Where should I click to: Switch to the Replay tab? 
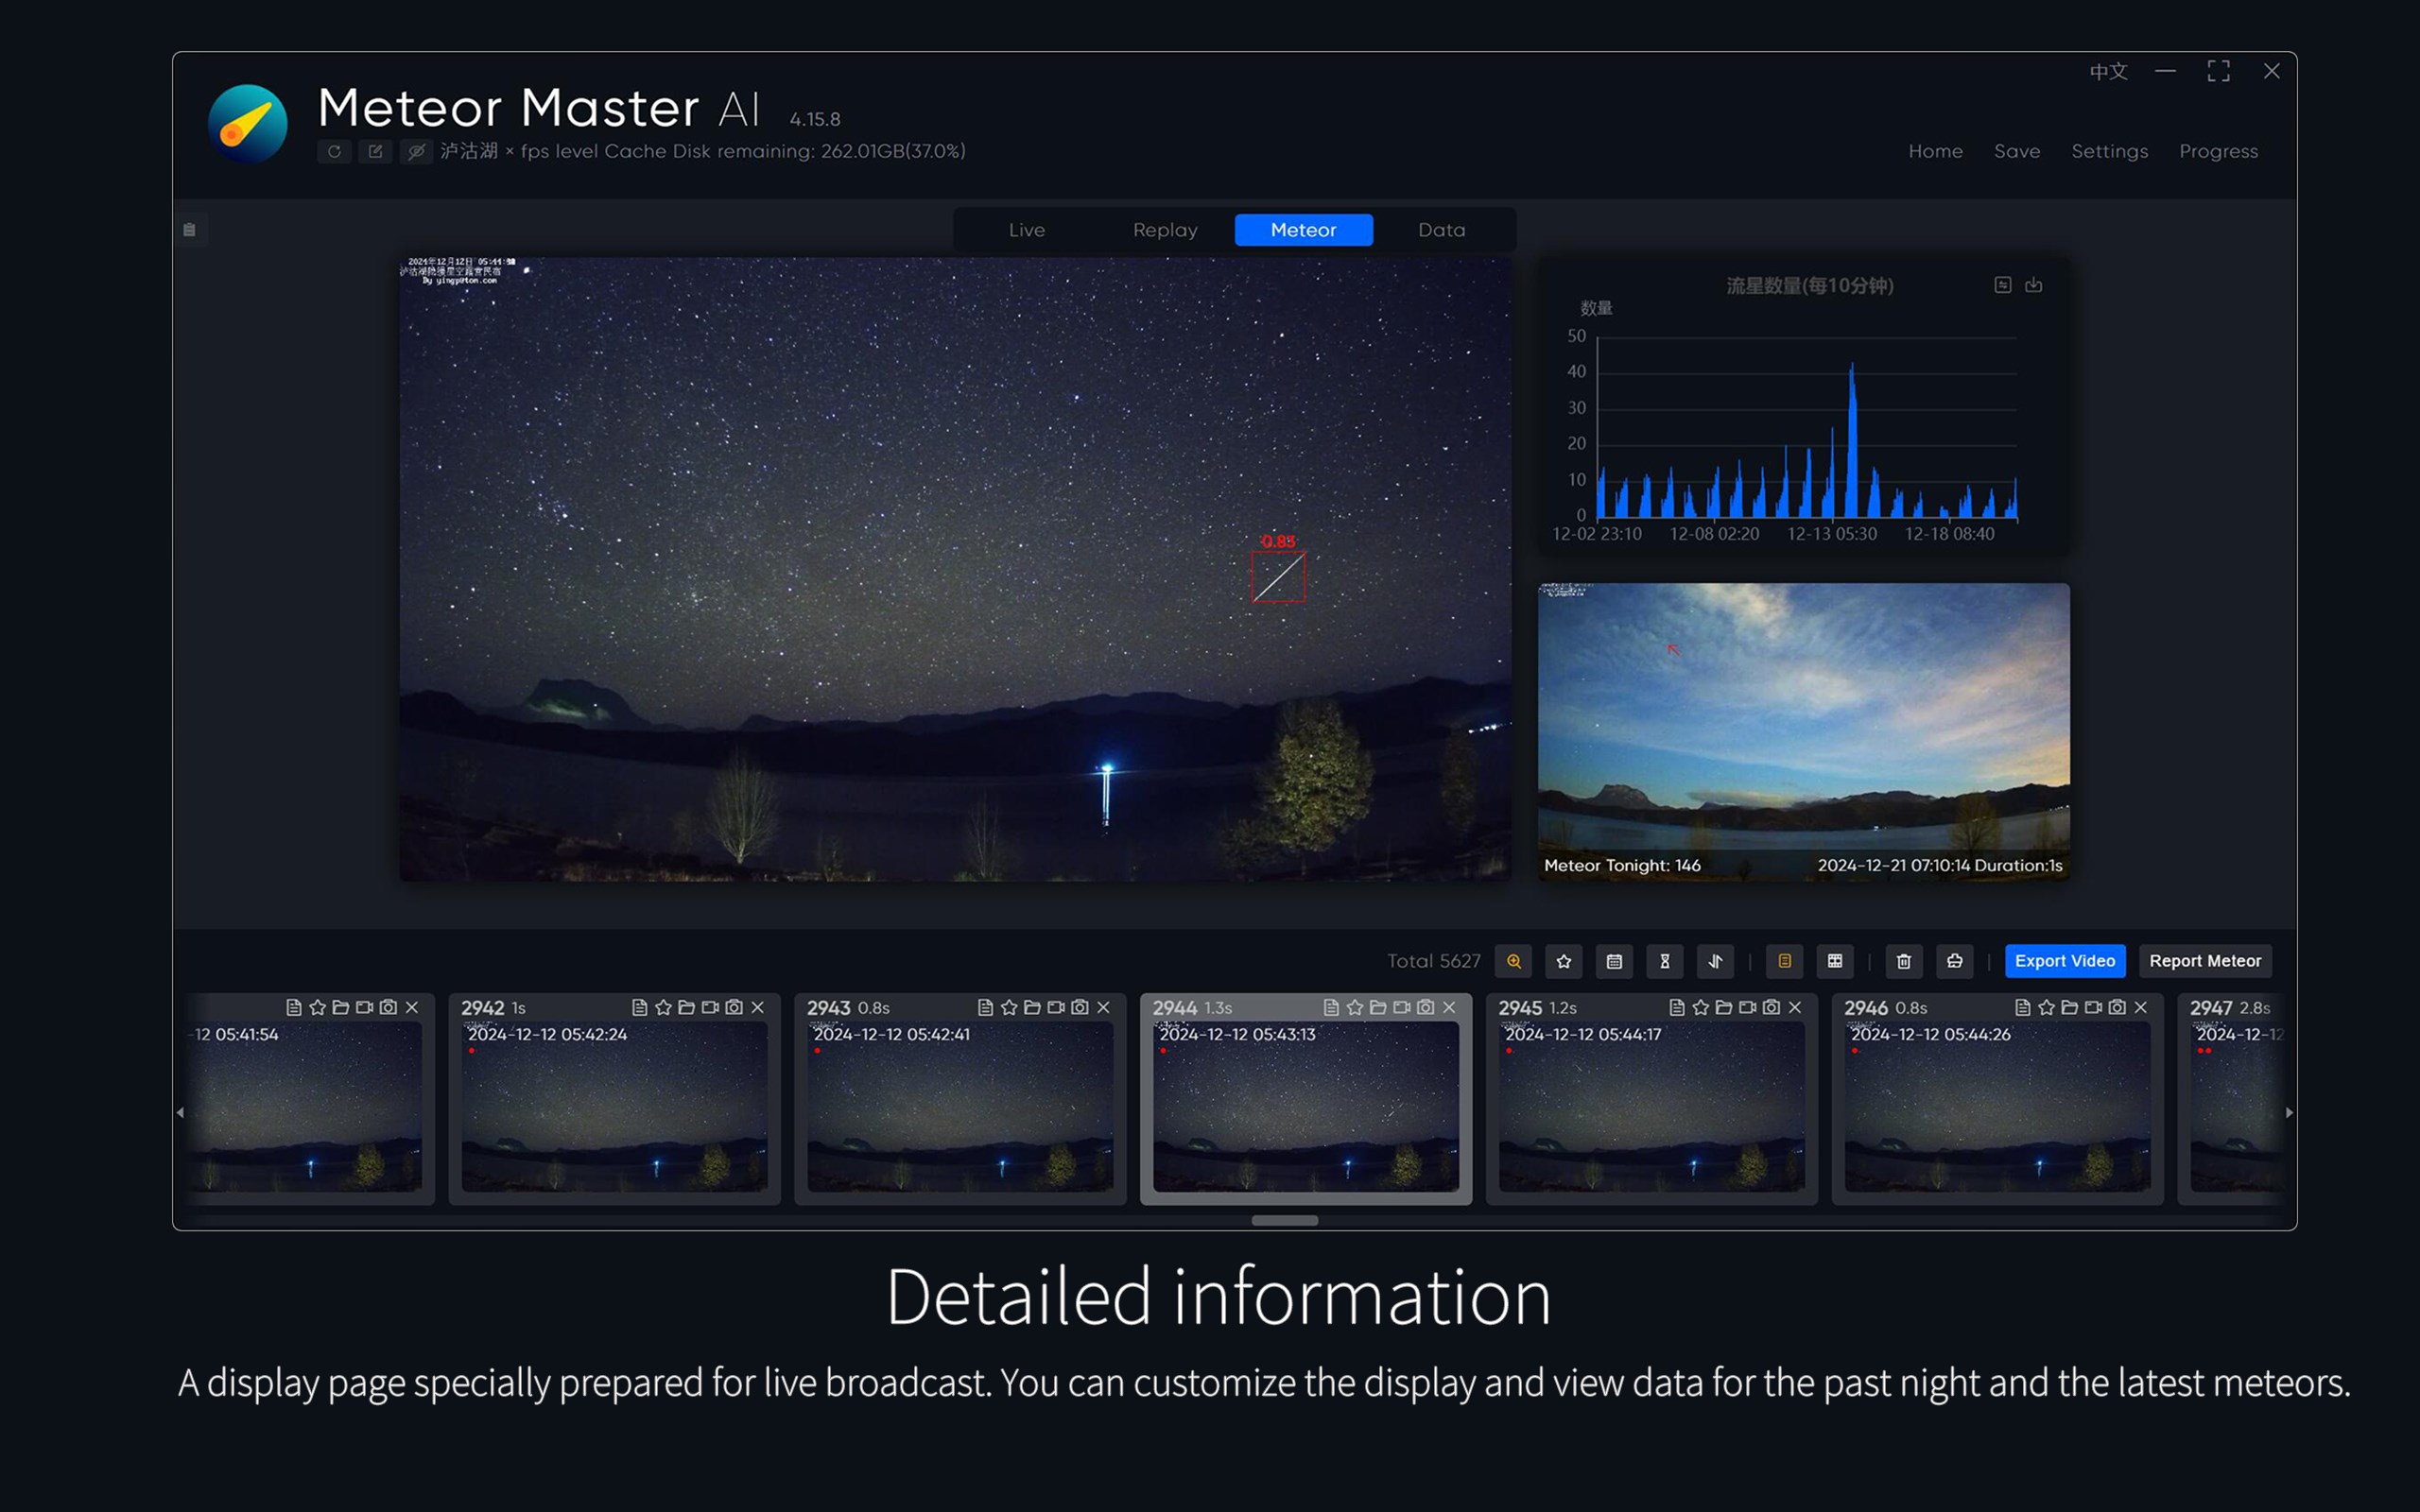tap(1164, 229)
